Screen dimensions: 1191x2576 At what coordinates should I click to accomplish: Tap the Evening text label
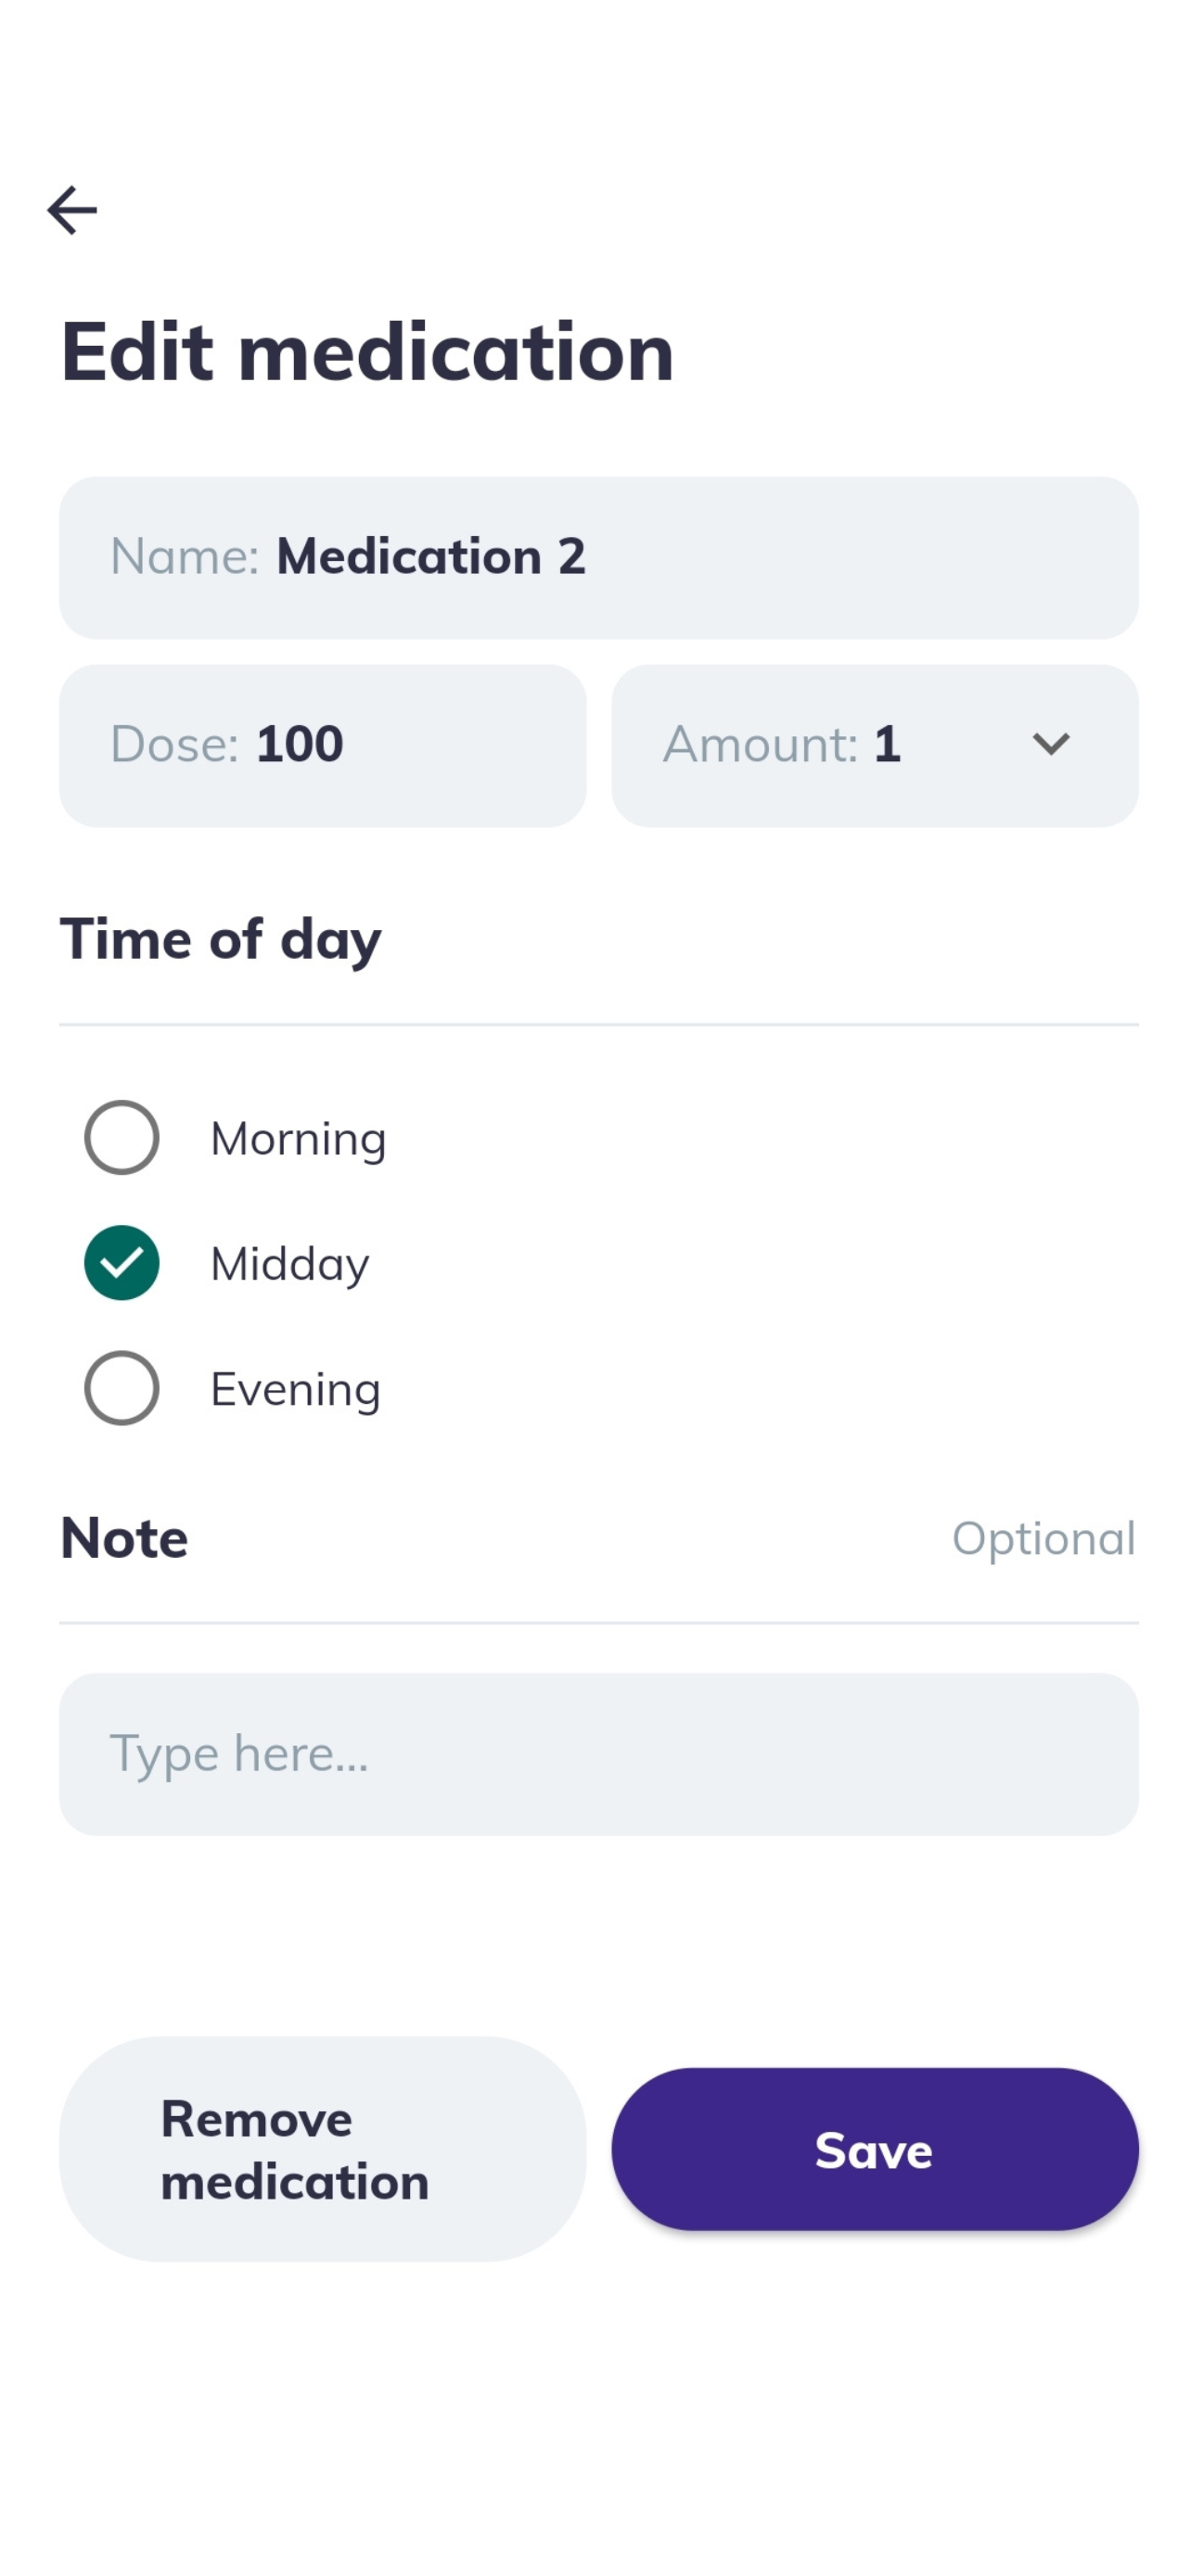point(296,1389)
